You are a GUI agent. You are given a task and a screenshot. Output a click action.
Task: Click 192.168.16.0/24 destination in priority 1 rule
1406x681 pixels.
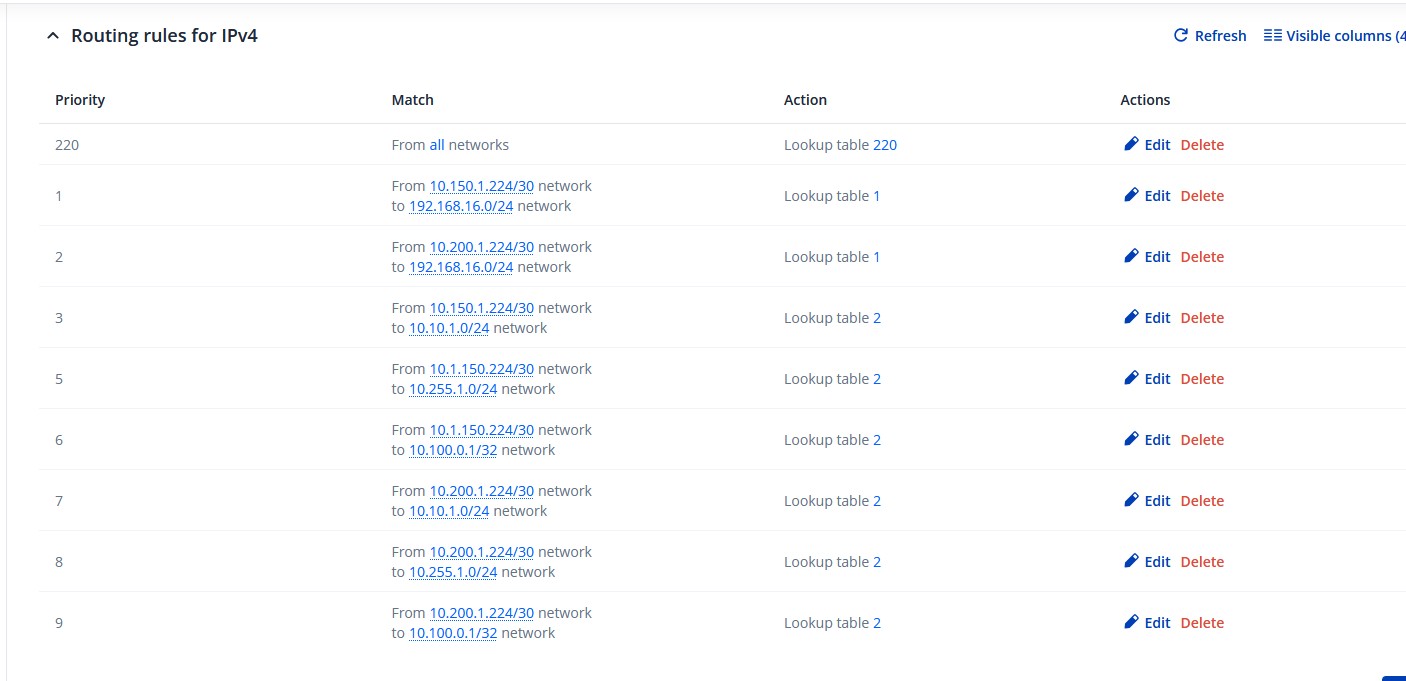click(461, 206)
